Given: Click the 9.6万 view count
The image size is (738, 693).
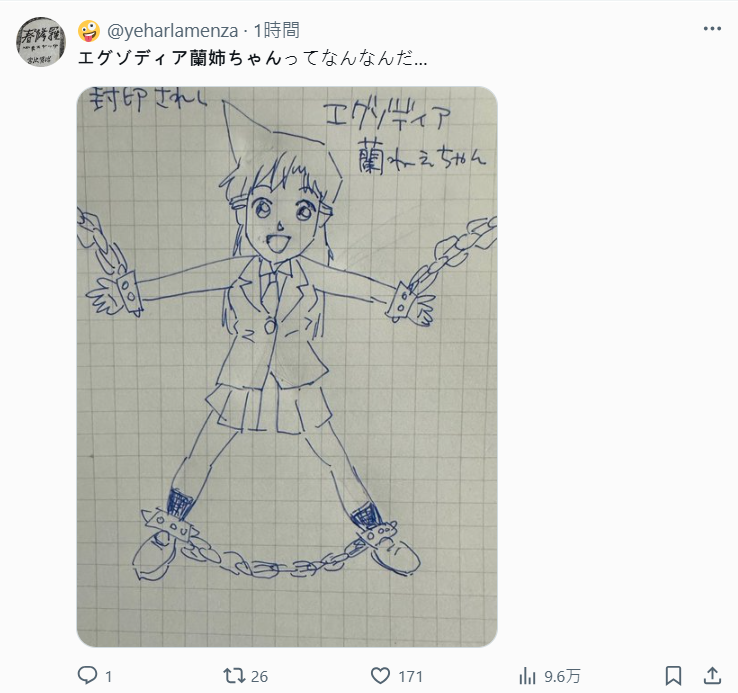Looking at the screenshot, I should tap(562, 677).
